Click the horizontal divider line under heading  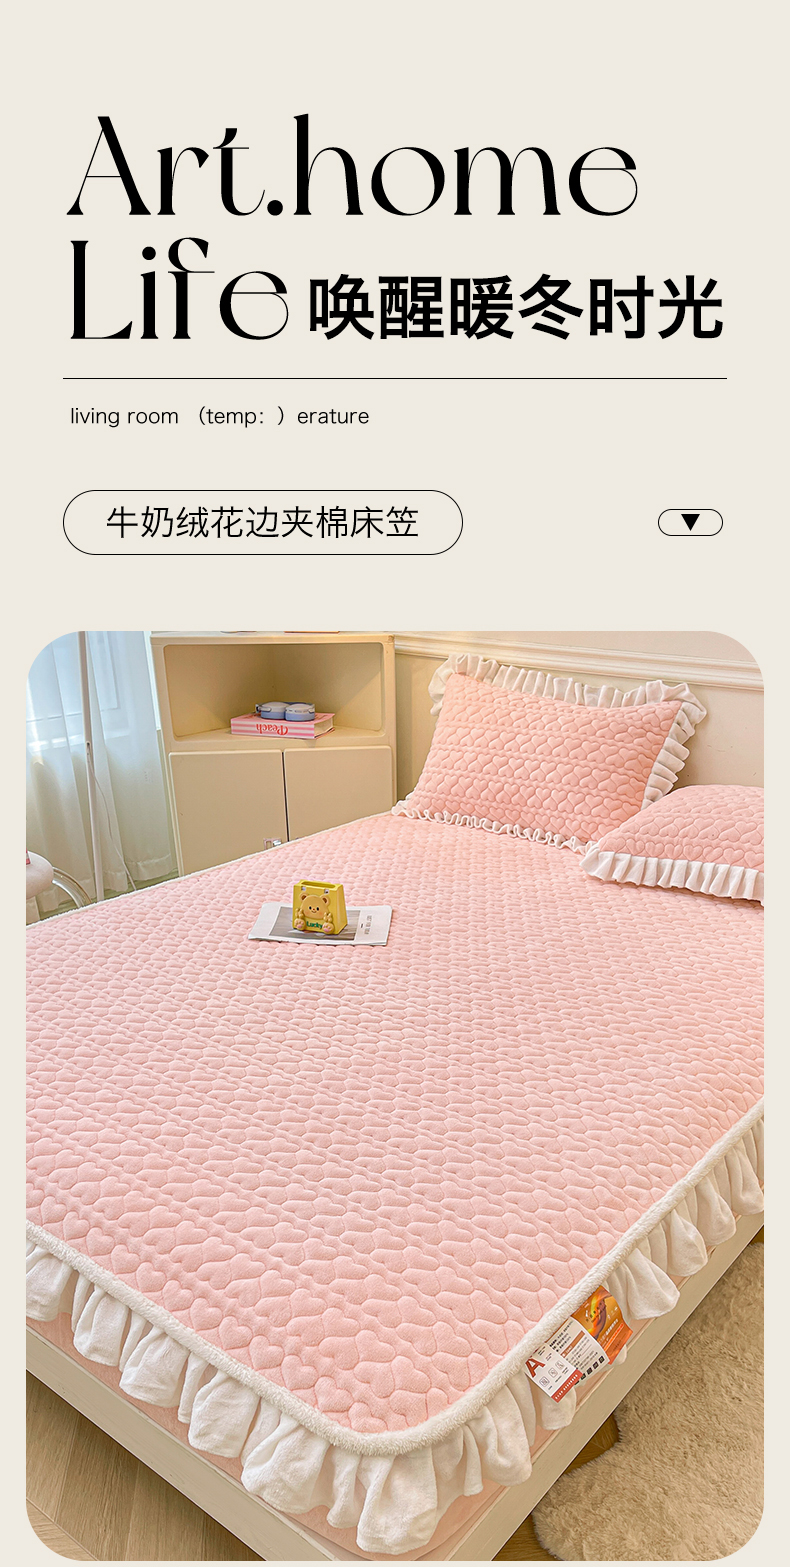(x=395, y=379)
